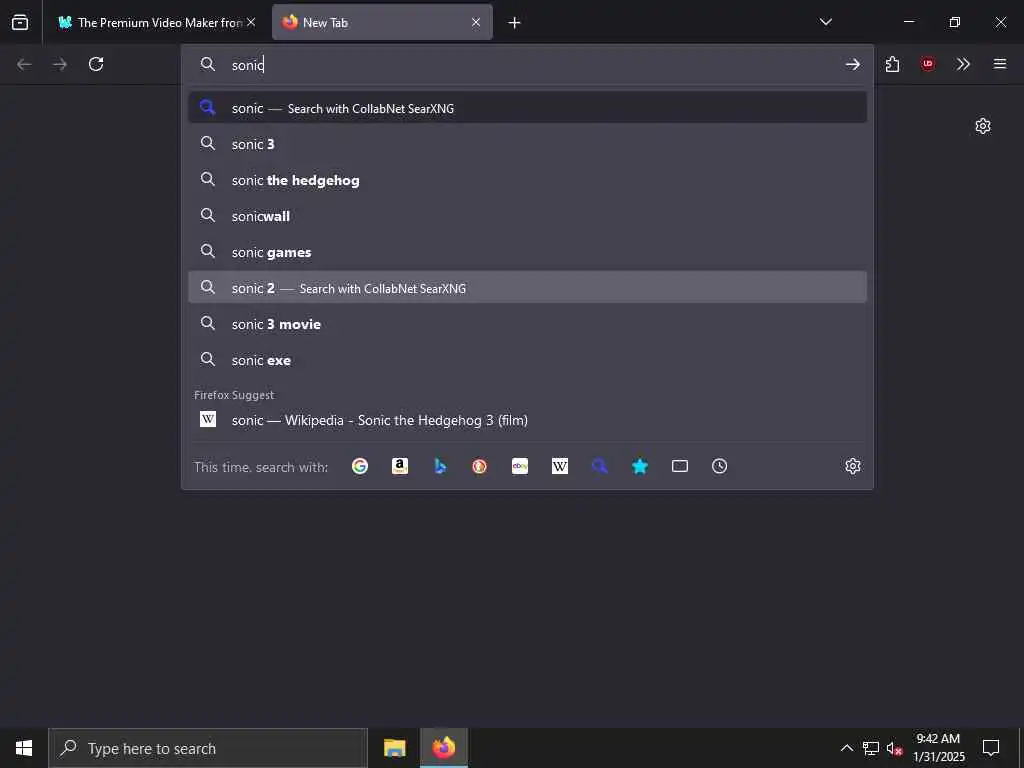
Task: Choose sonic 3 movie suggestion
Action: coord(527,323)
